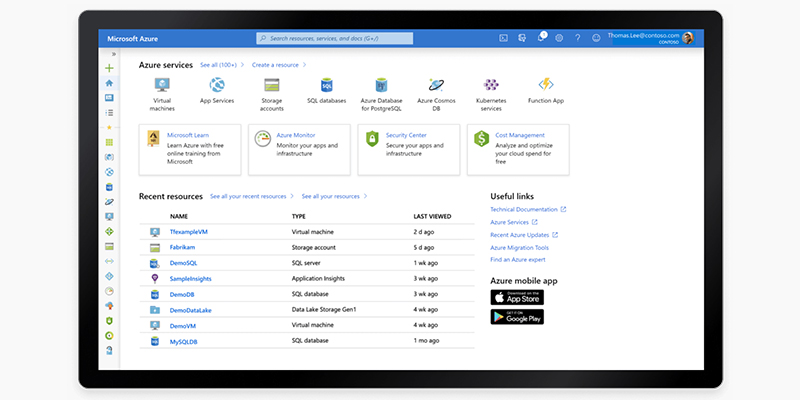Screen dimensions: 800x400
Task: Open the SampleInsights resource
Action: tap(190, 279)
